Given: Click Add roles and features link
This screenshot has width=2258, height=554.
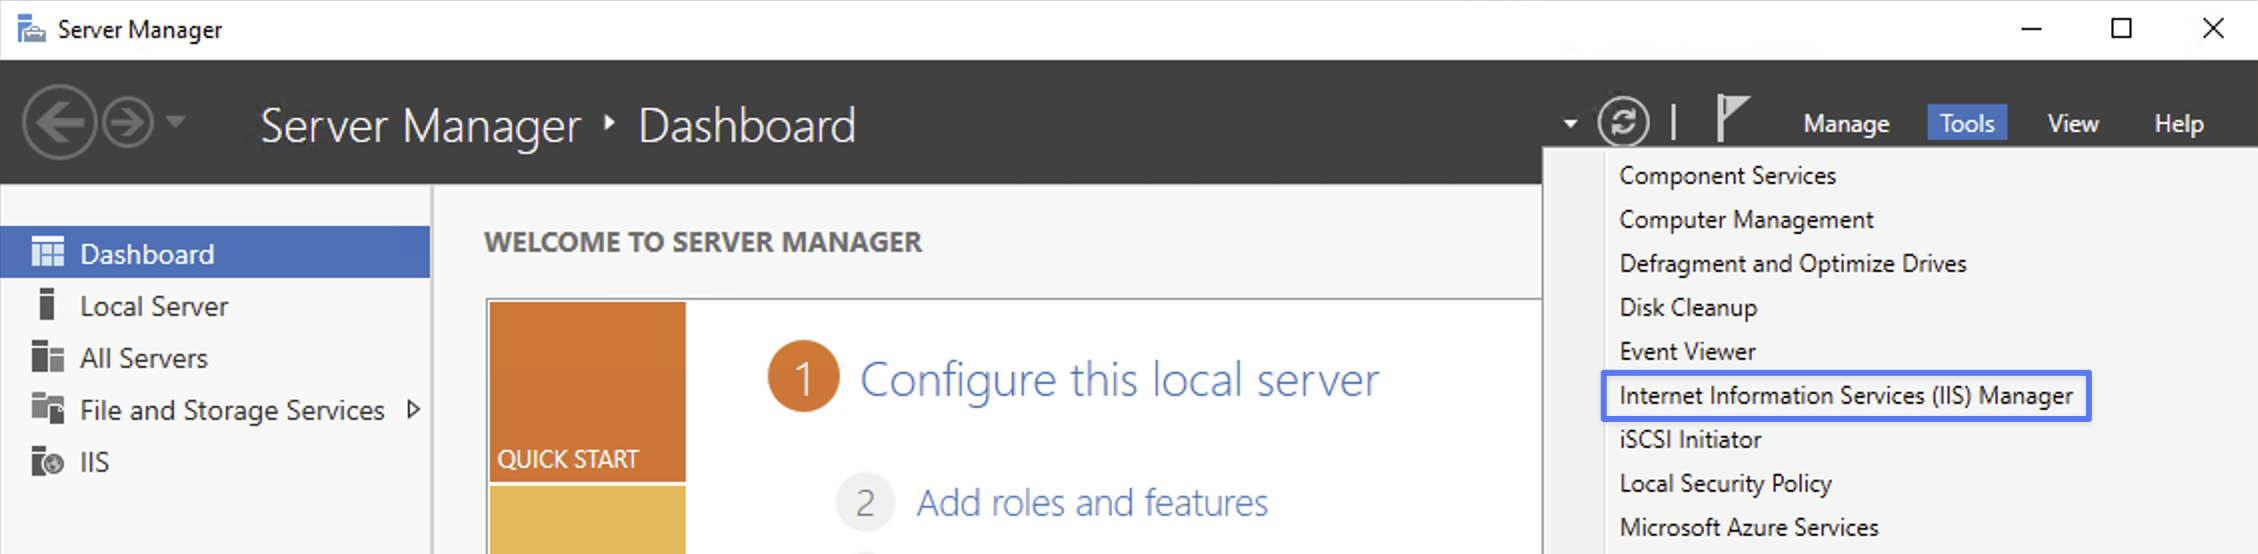Looking at the screenshot, I should (x=1092, y=502).
